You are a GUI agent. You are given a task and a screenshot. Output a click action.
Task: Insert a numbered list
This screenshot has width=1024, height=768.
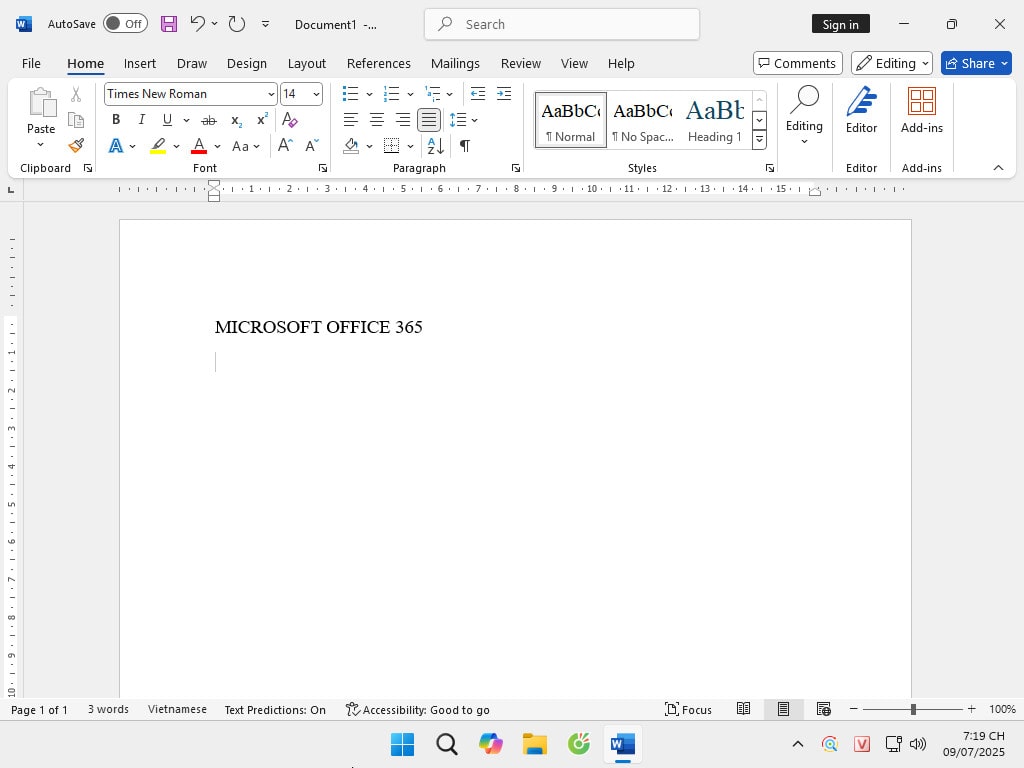pyautogui.click(x=391, y=94)
